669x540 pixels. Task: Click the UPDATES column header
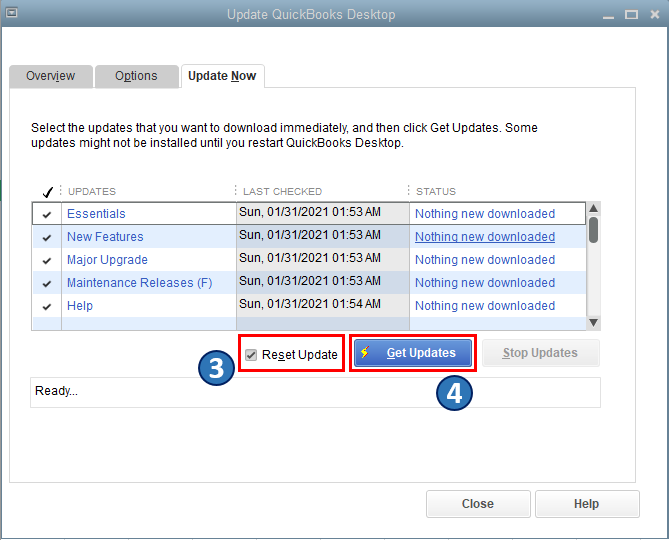pyautogui.click(x=92, y=192)
